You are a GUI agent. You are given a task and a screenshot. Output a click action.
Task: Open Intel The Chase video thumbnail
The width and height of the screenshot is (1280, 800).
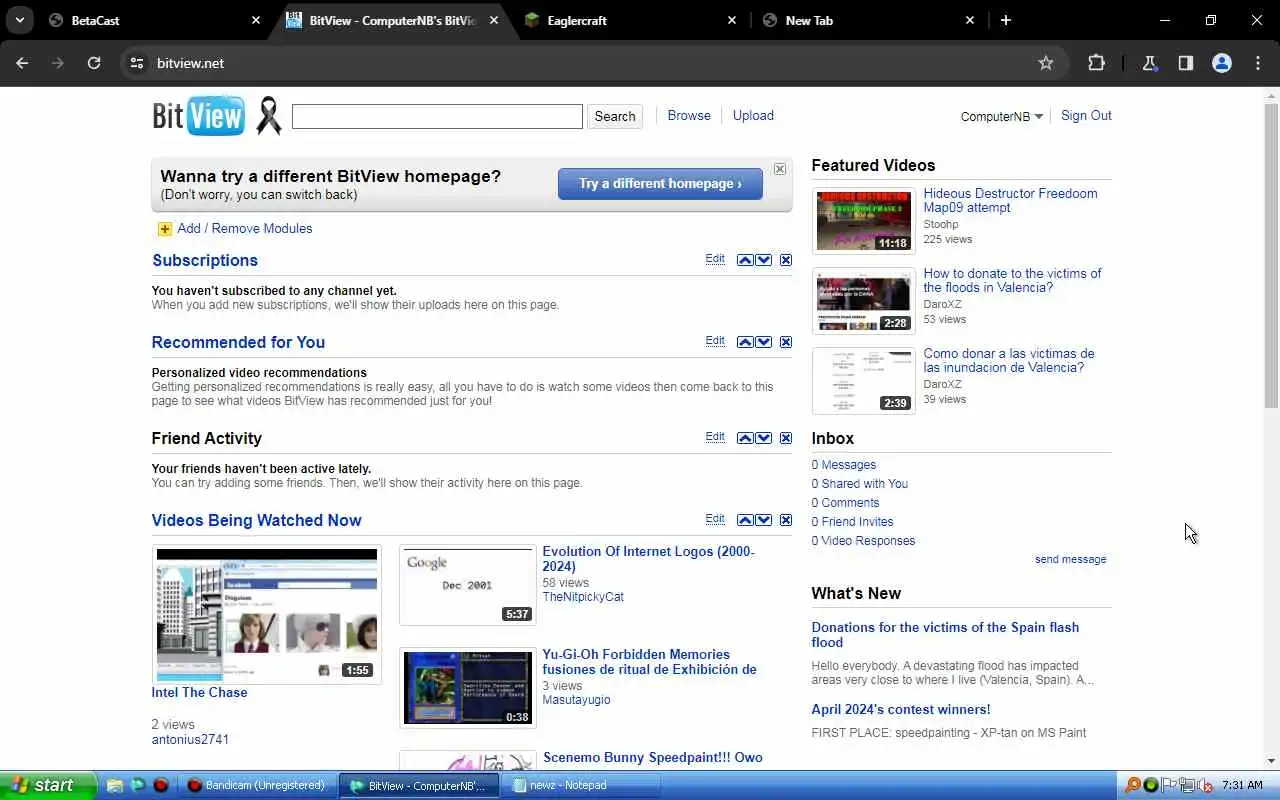coord(267,614)
